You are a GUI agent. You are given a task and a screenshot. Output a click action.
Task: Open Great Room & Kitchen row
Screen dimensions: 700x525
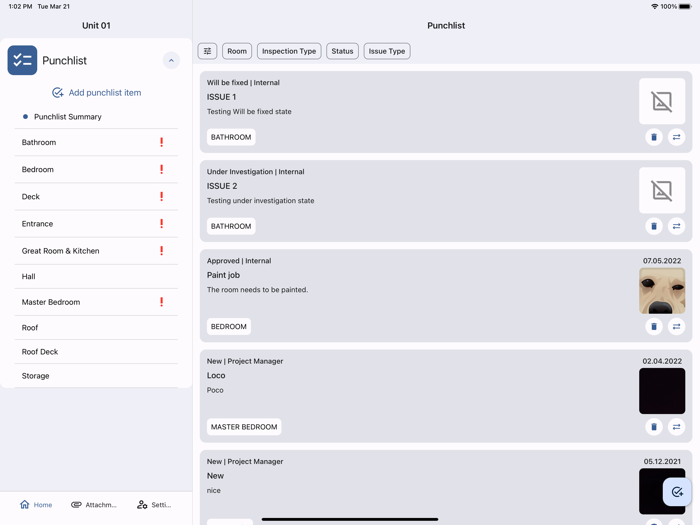click(96, 251)
